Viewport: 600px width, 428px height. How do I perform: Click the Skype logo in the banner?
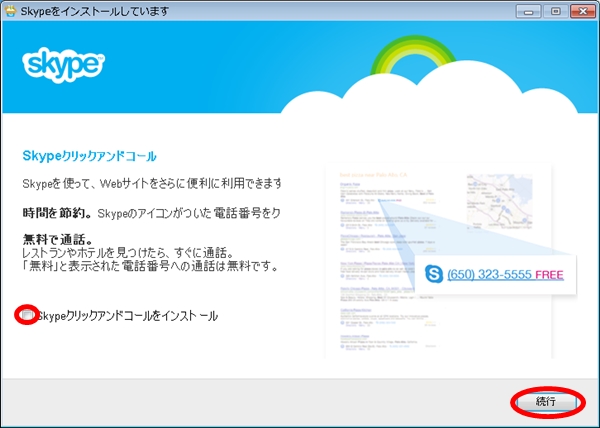(x=64, y=65)
